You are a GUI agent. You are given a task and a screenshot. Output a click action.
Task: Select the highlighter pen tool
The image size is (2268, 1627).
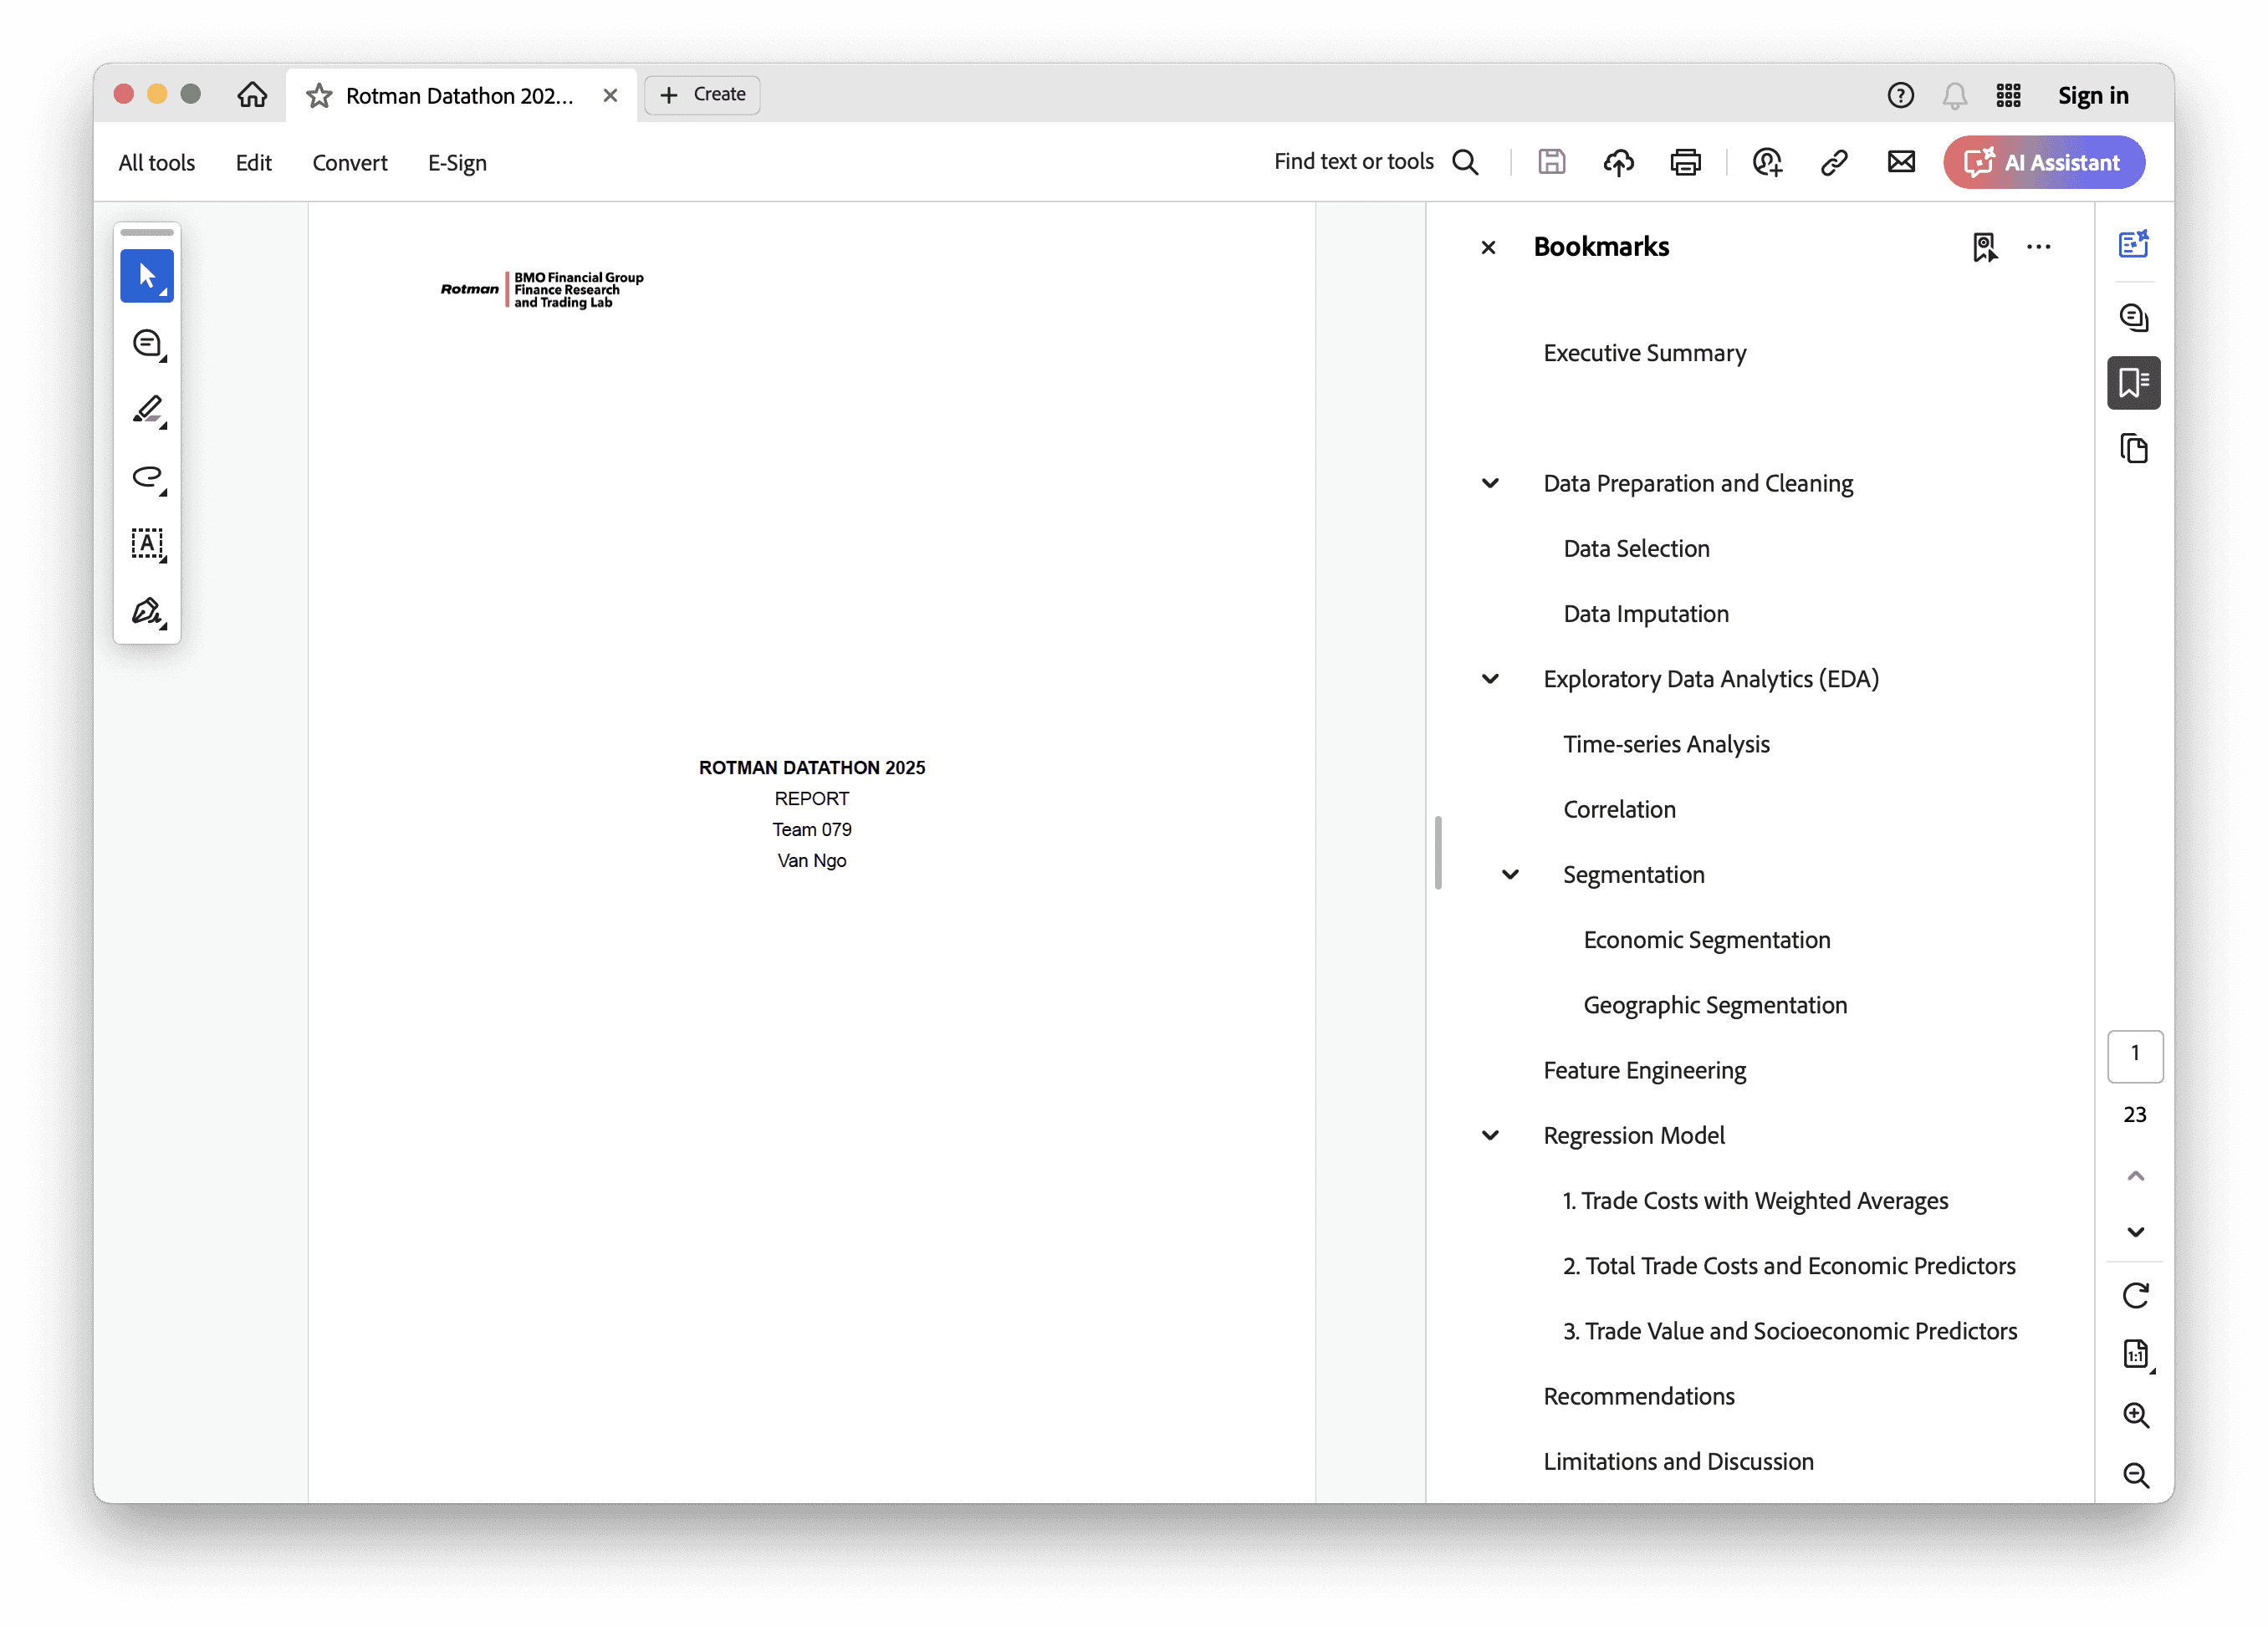point(147,410)
